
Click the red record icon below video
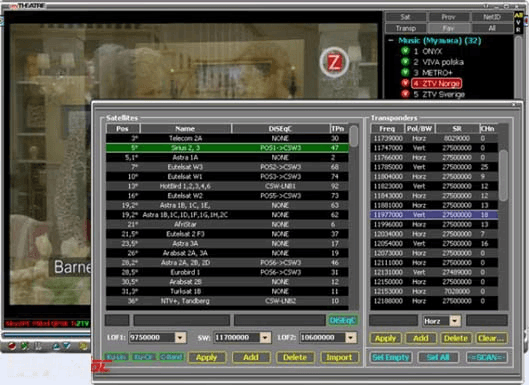click(x=12, y=346)
